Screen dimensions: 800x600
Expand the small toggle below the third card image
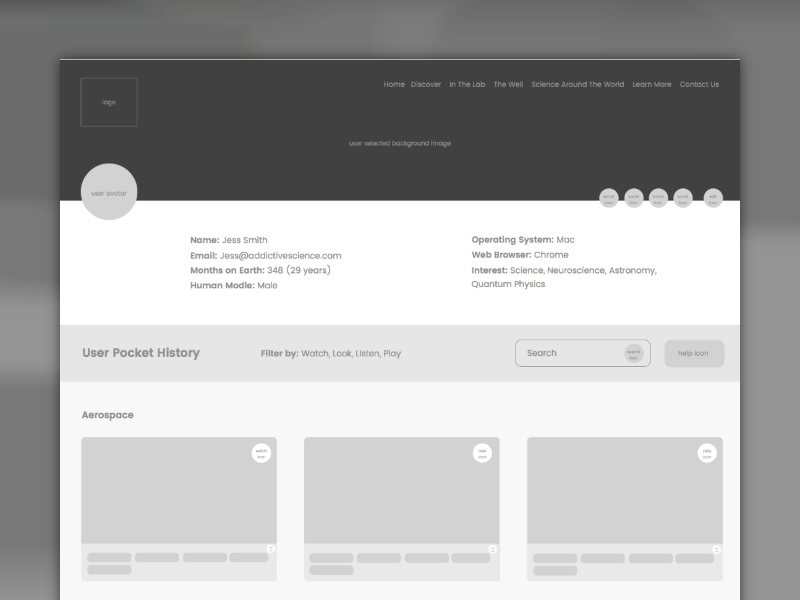pos(716,549)
